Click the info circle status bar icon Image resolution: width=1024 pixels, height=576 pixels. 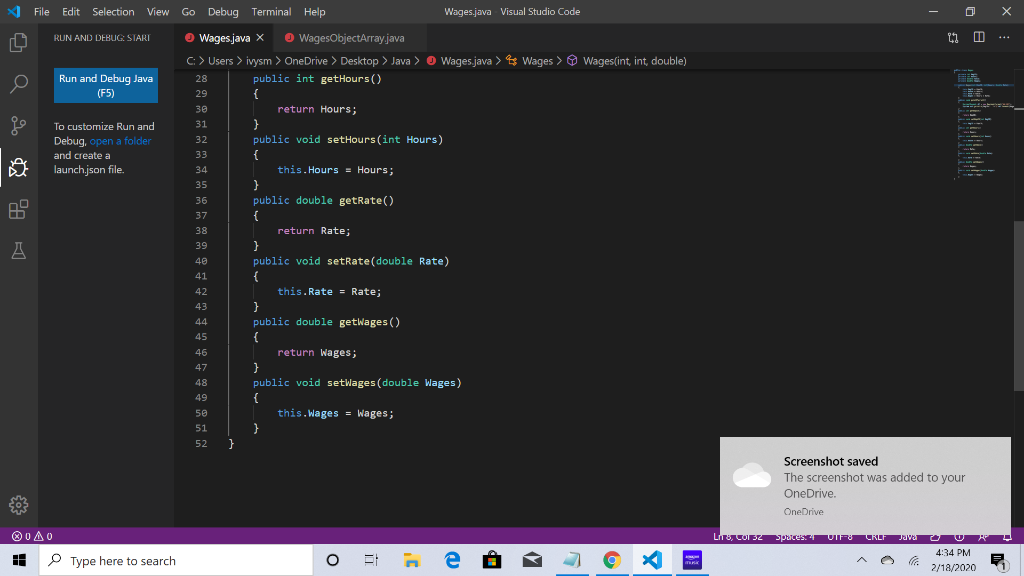(x=959, y=537)
